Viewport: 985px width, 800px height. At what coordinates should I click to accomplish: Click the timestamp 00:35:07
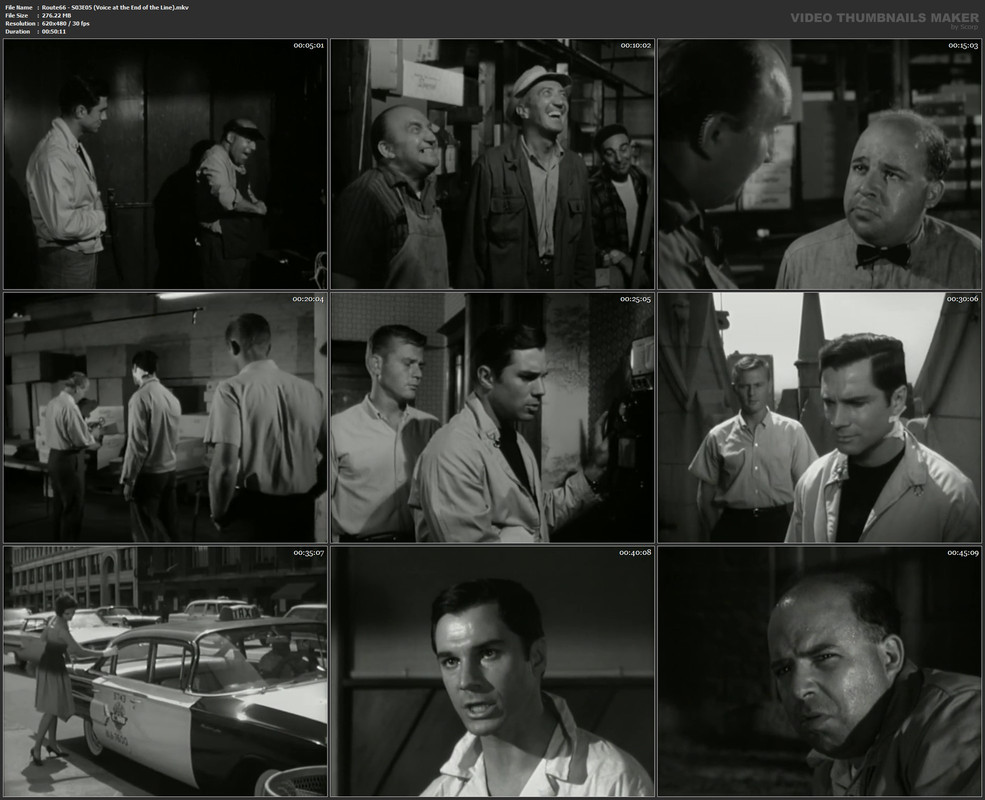coord(308,553)
